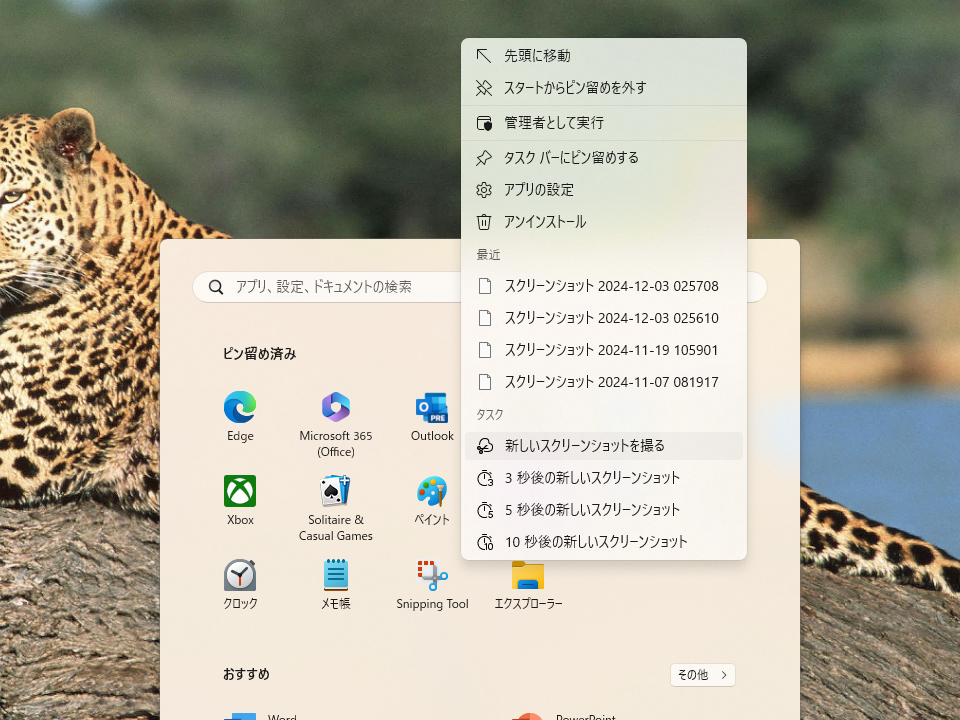Open recent スクリーンショット 2024-12-03 025708
The height and width of the screenshot is (720, 960).
tap(602, 286)
